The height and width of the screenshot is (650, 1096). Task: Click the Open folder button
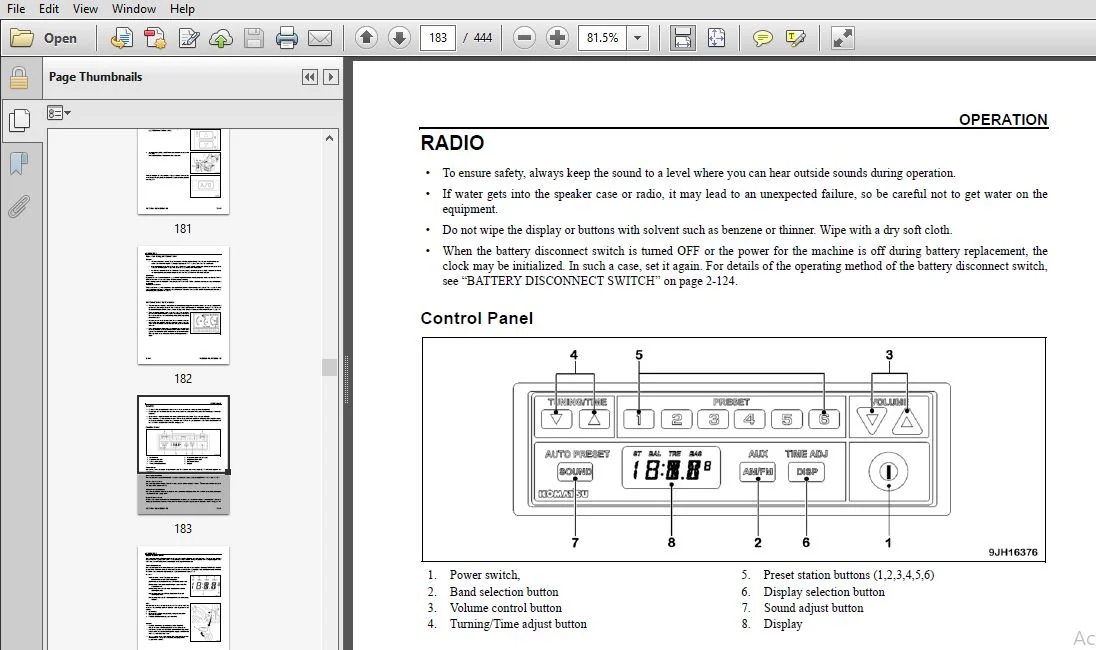point(43,38)
